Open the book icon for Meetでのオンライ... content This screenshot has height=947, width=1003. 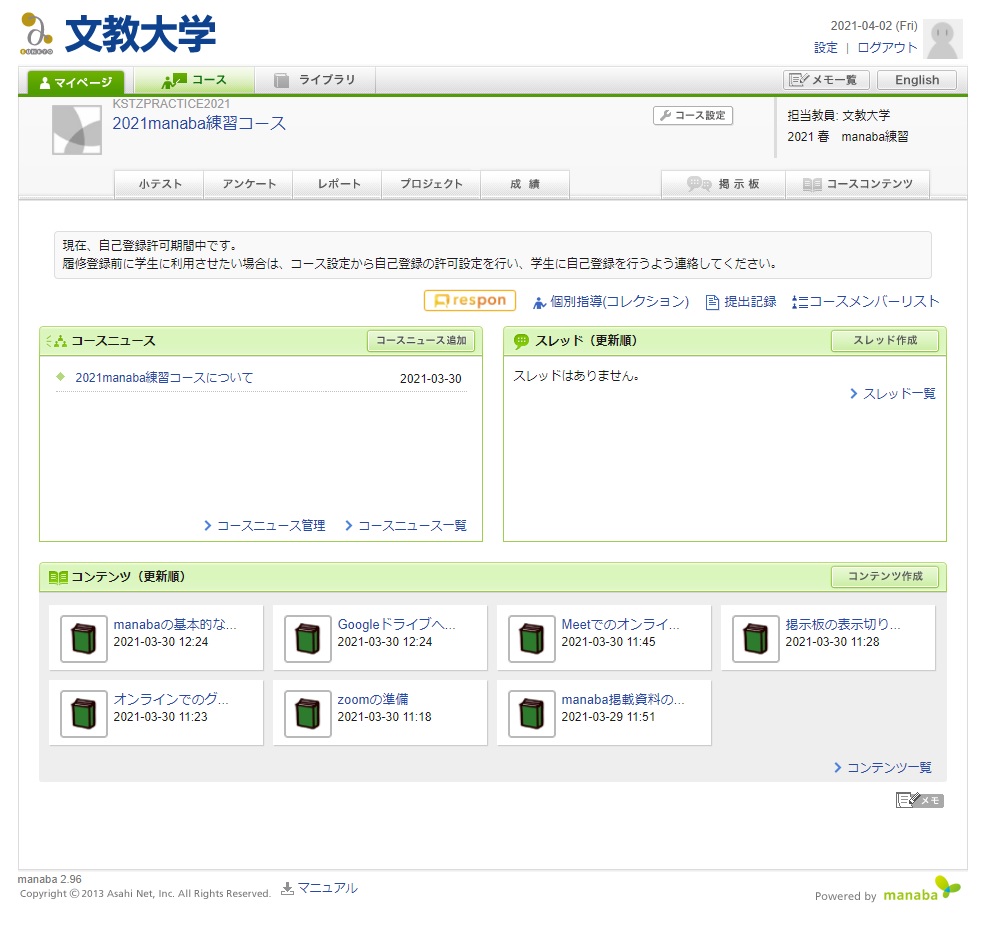(x=532, y=639)
